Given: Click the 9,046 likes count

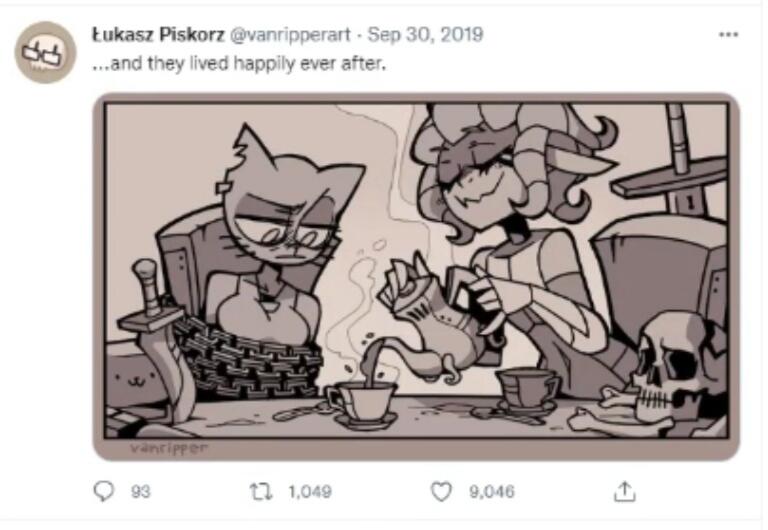Looking at the screenshot, I should [x=491, y=492].
